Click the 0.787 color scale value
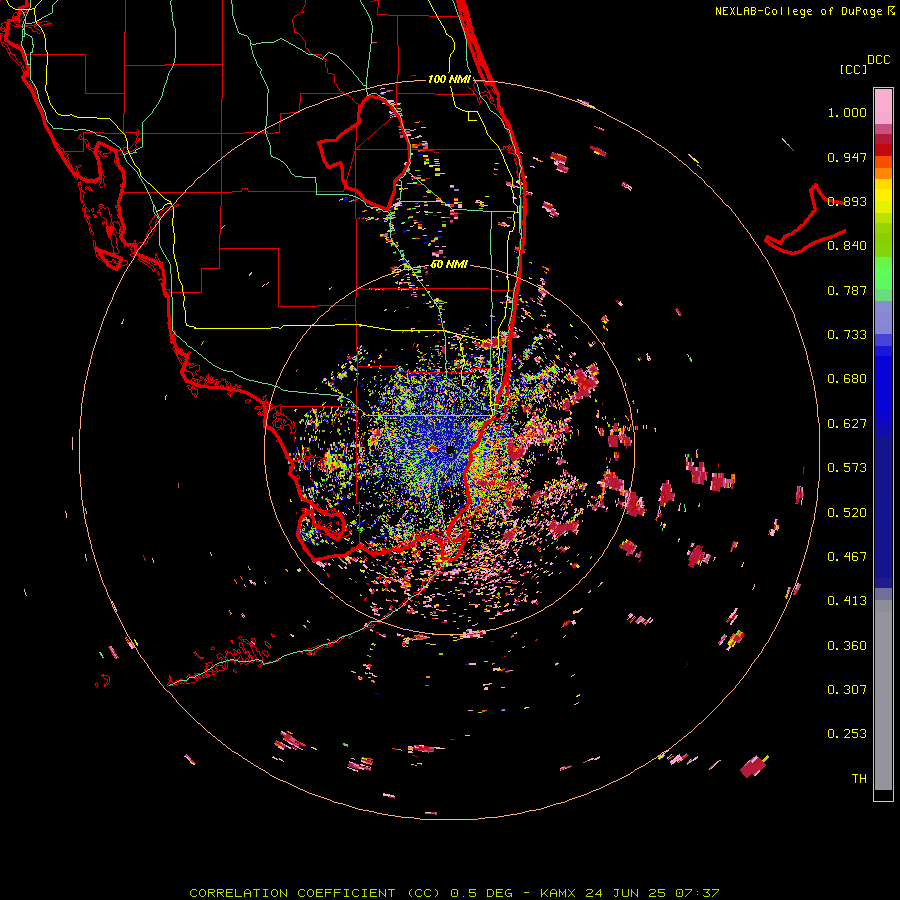The image size is (900, 900). coord(847,290)
